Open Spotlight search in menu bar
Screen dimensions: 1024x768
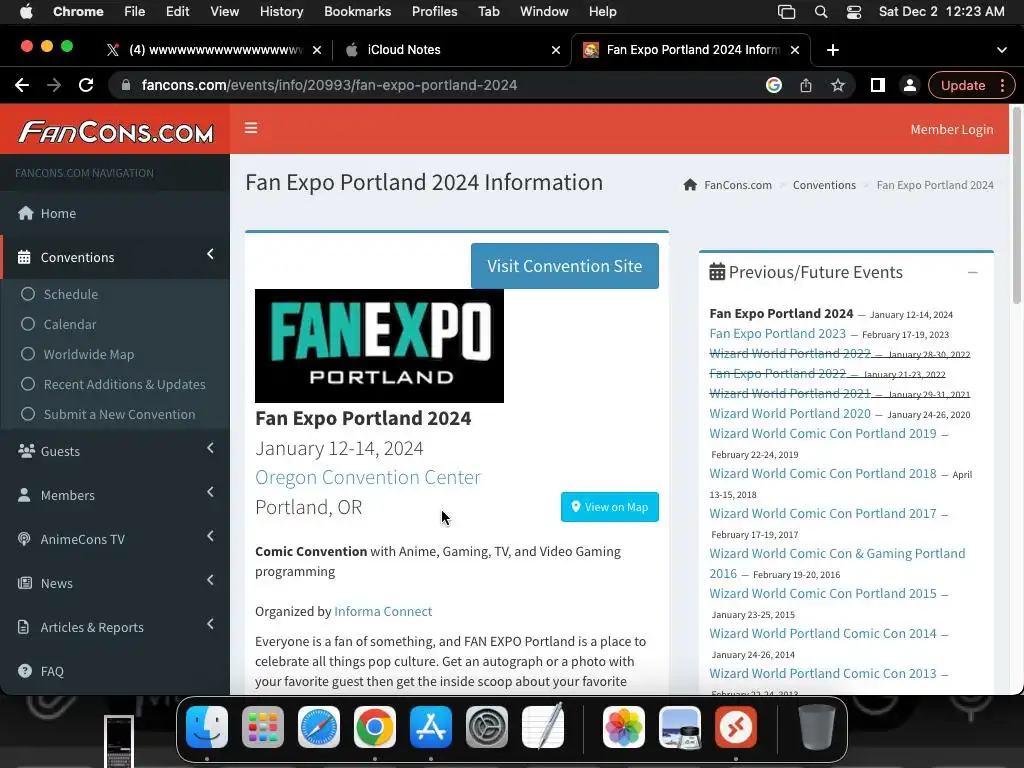click(x=821, y=12)
